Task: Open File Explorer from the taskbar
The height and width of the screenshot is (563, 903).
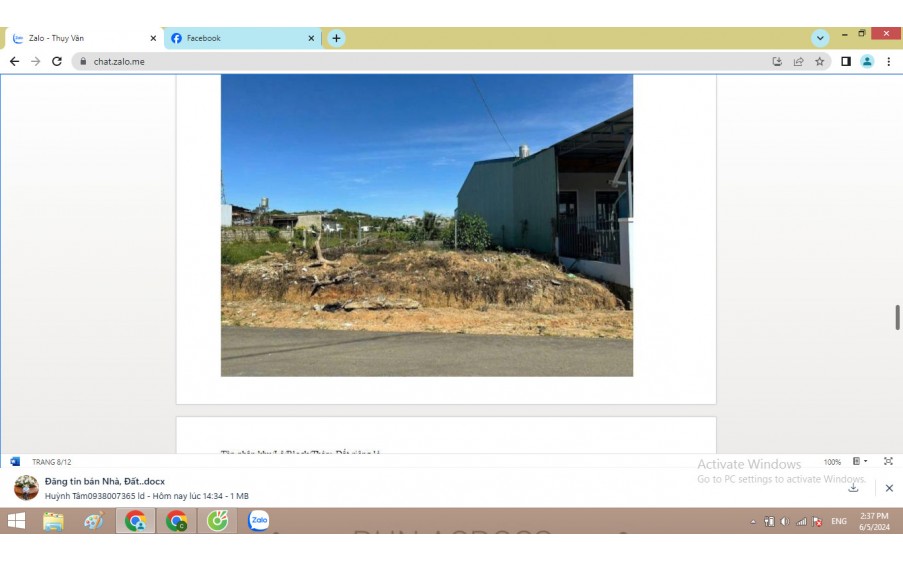Action: pos(53,521)
